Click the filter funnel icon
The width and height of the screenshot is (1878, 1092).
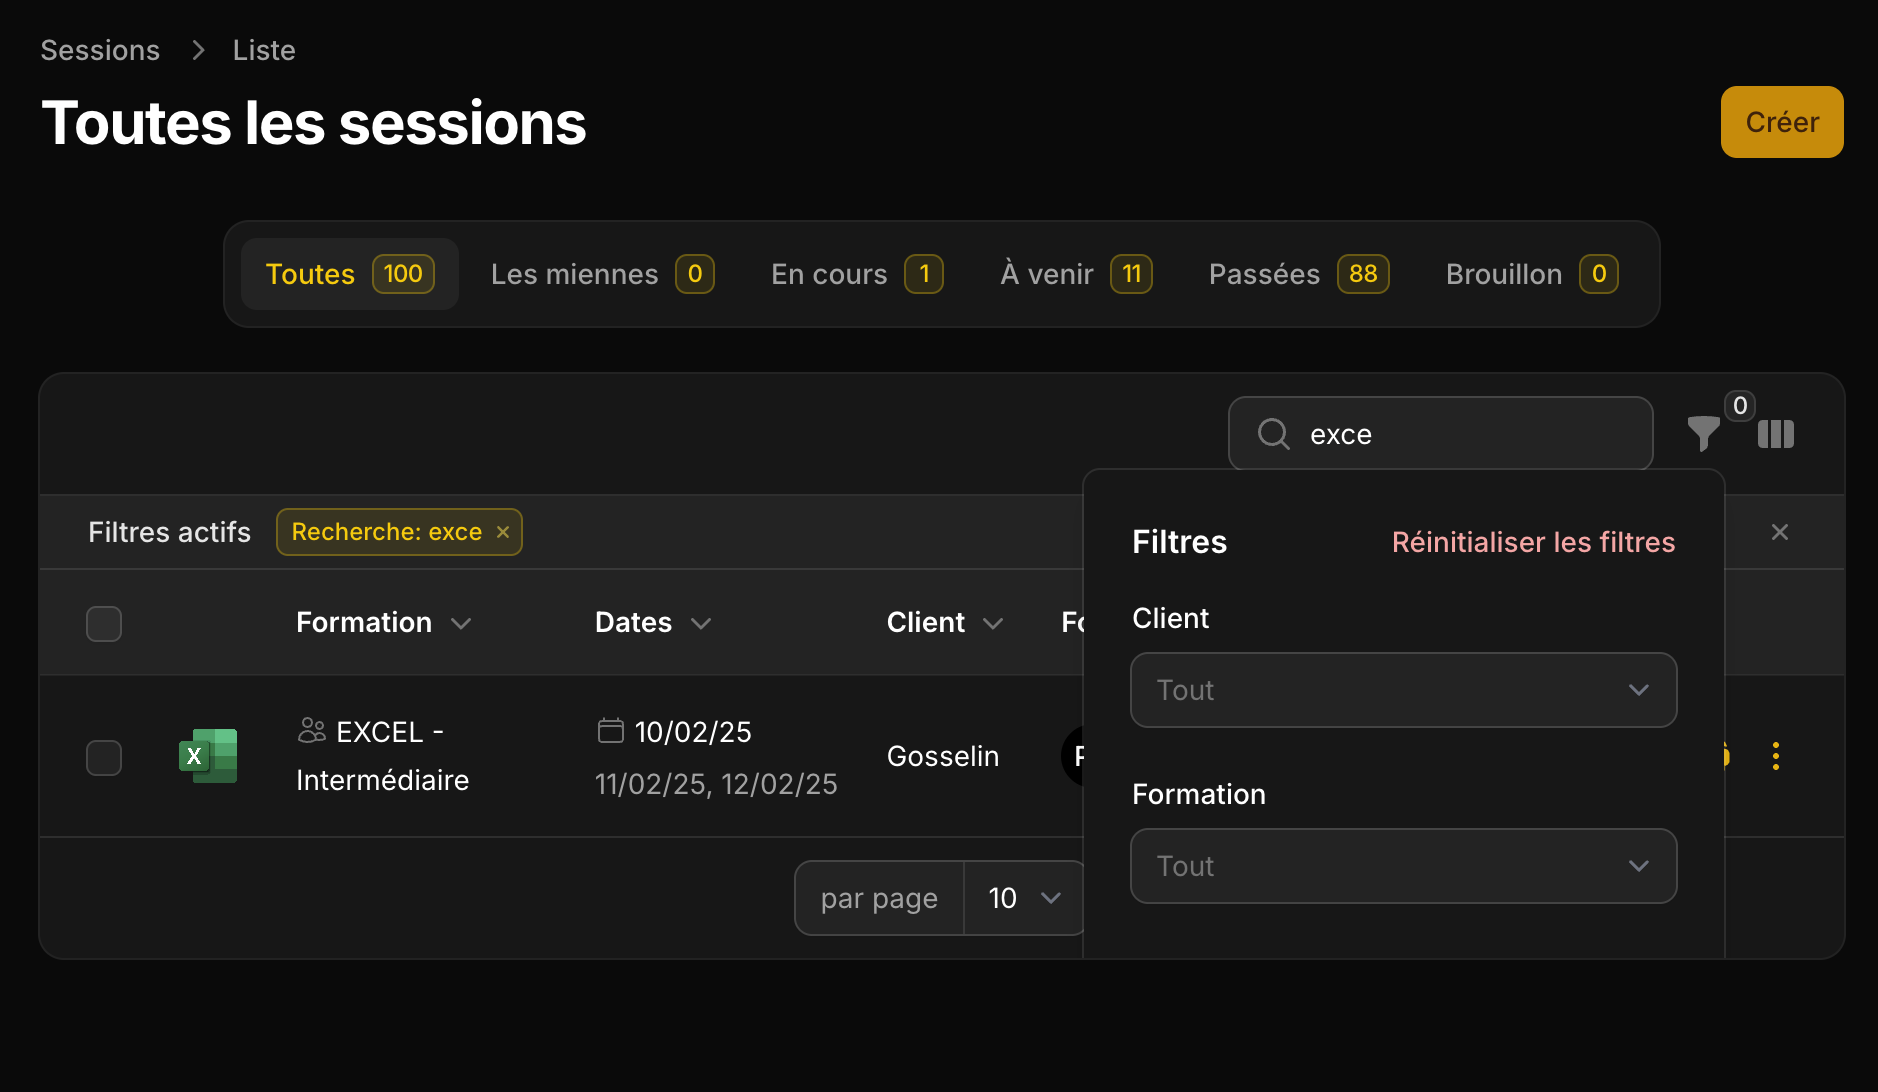[x=1702, y=433]
